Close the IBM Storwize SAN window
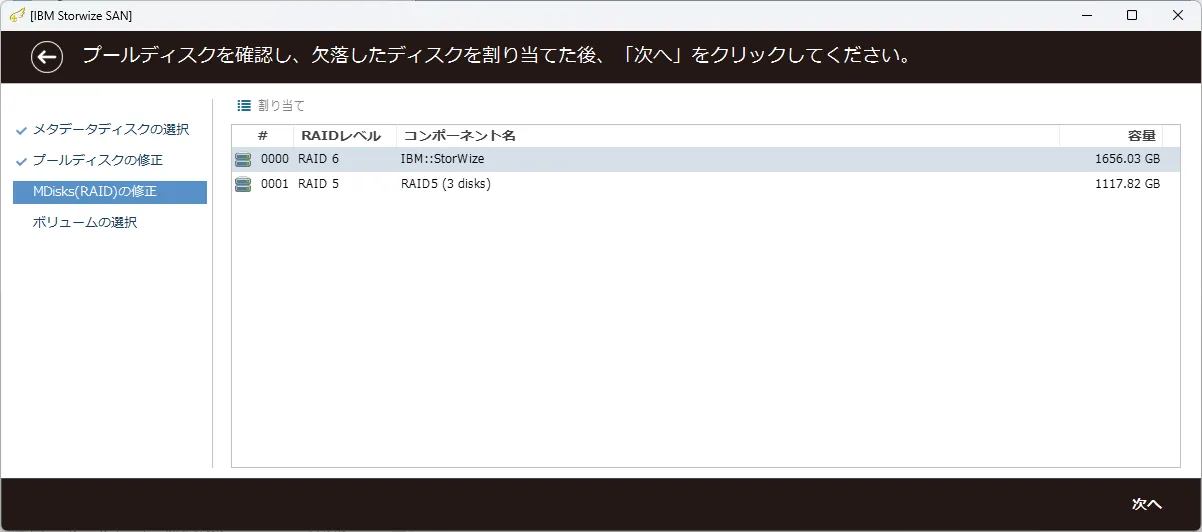Screen dimensions: 1202x532 pyautogui.click(x=1178, y=15)
